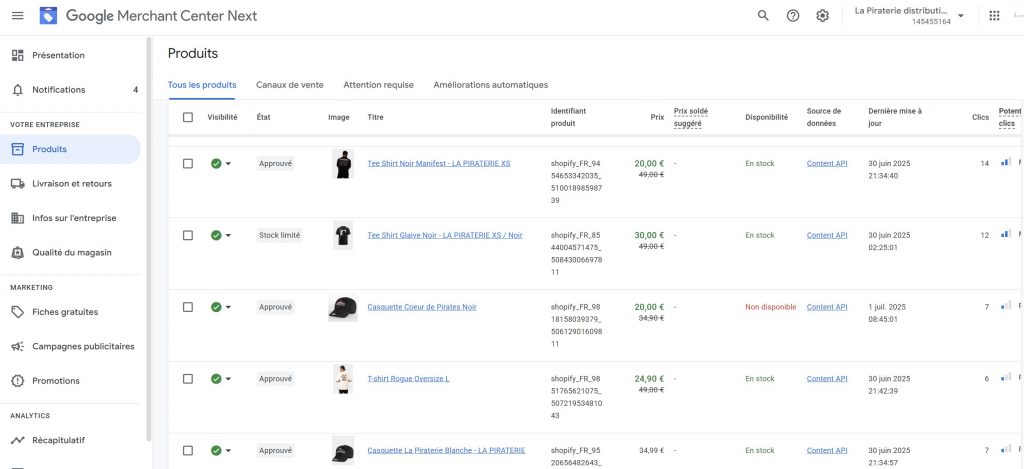Click the 24,90 € price value

(649, 379)
